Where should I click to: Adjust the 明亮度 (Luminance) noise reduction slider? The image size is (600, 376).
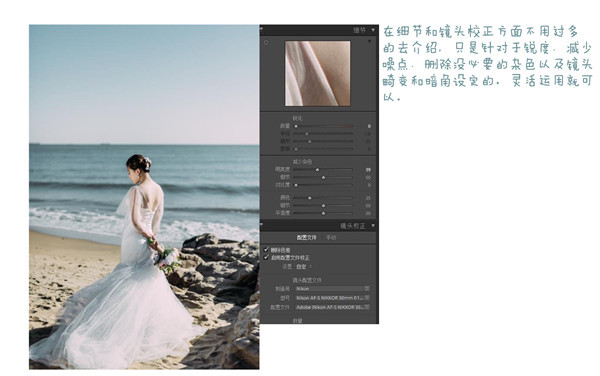click(323, 169)
